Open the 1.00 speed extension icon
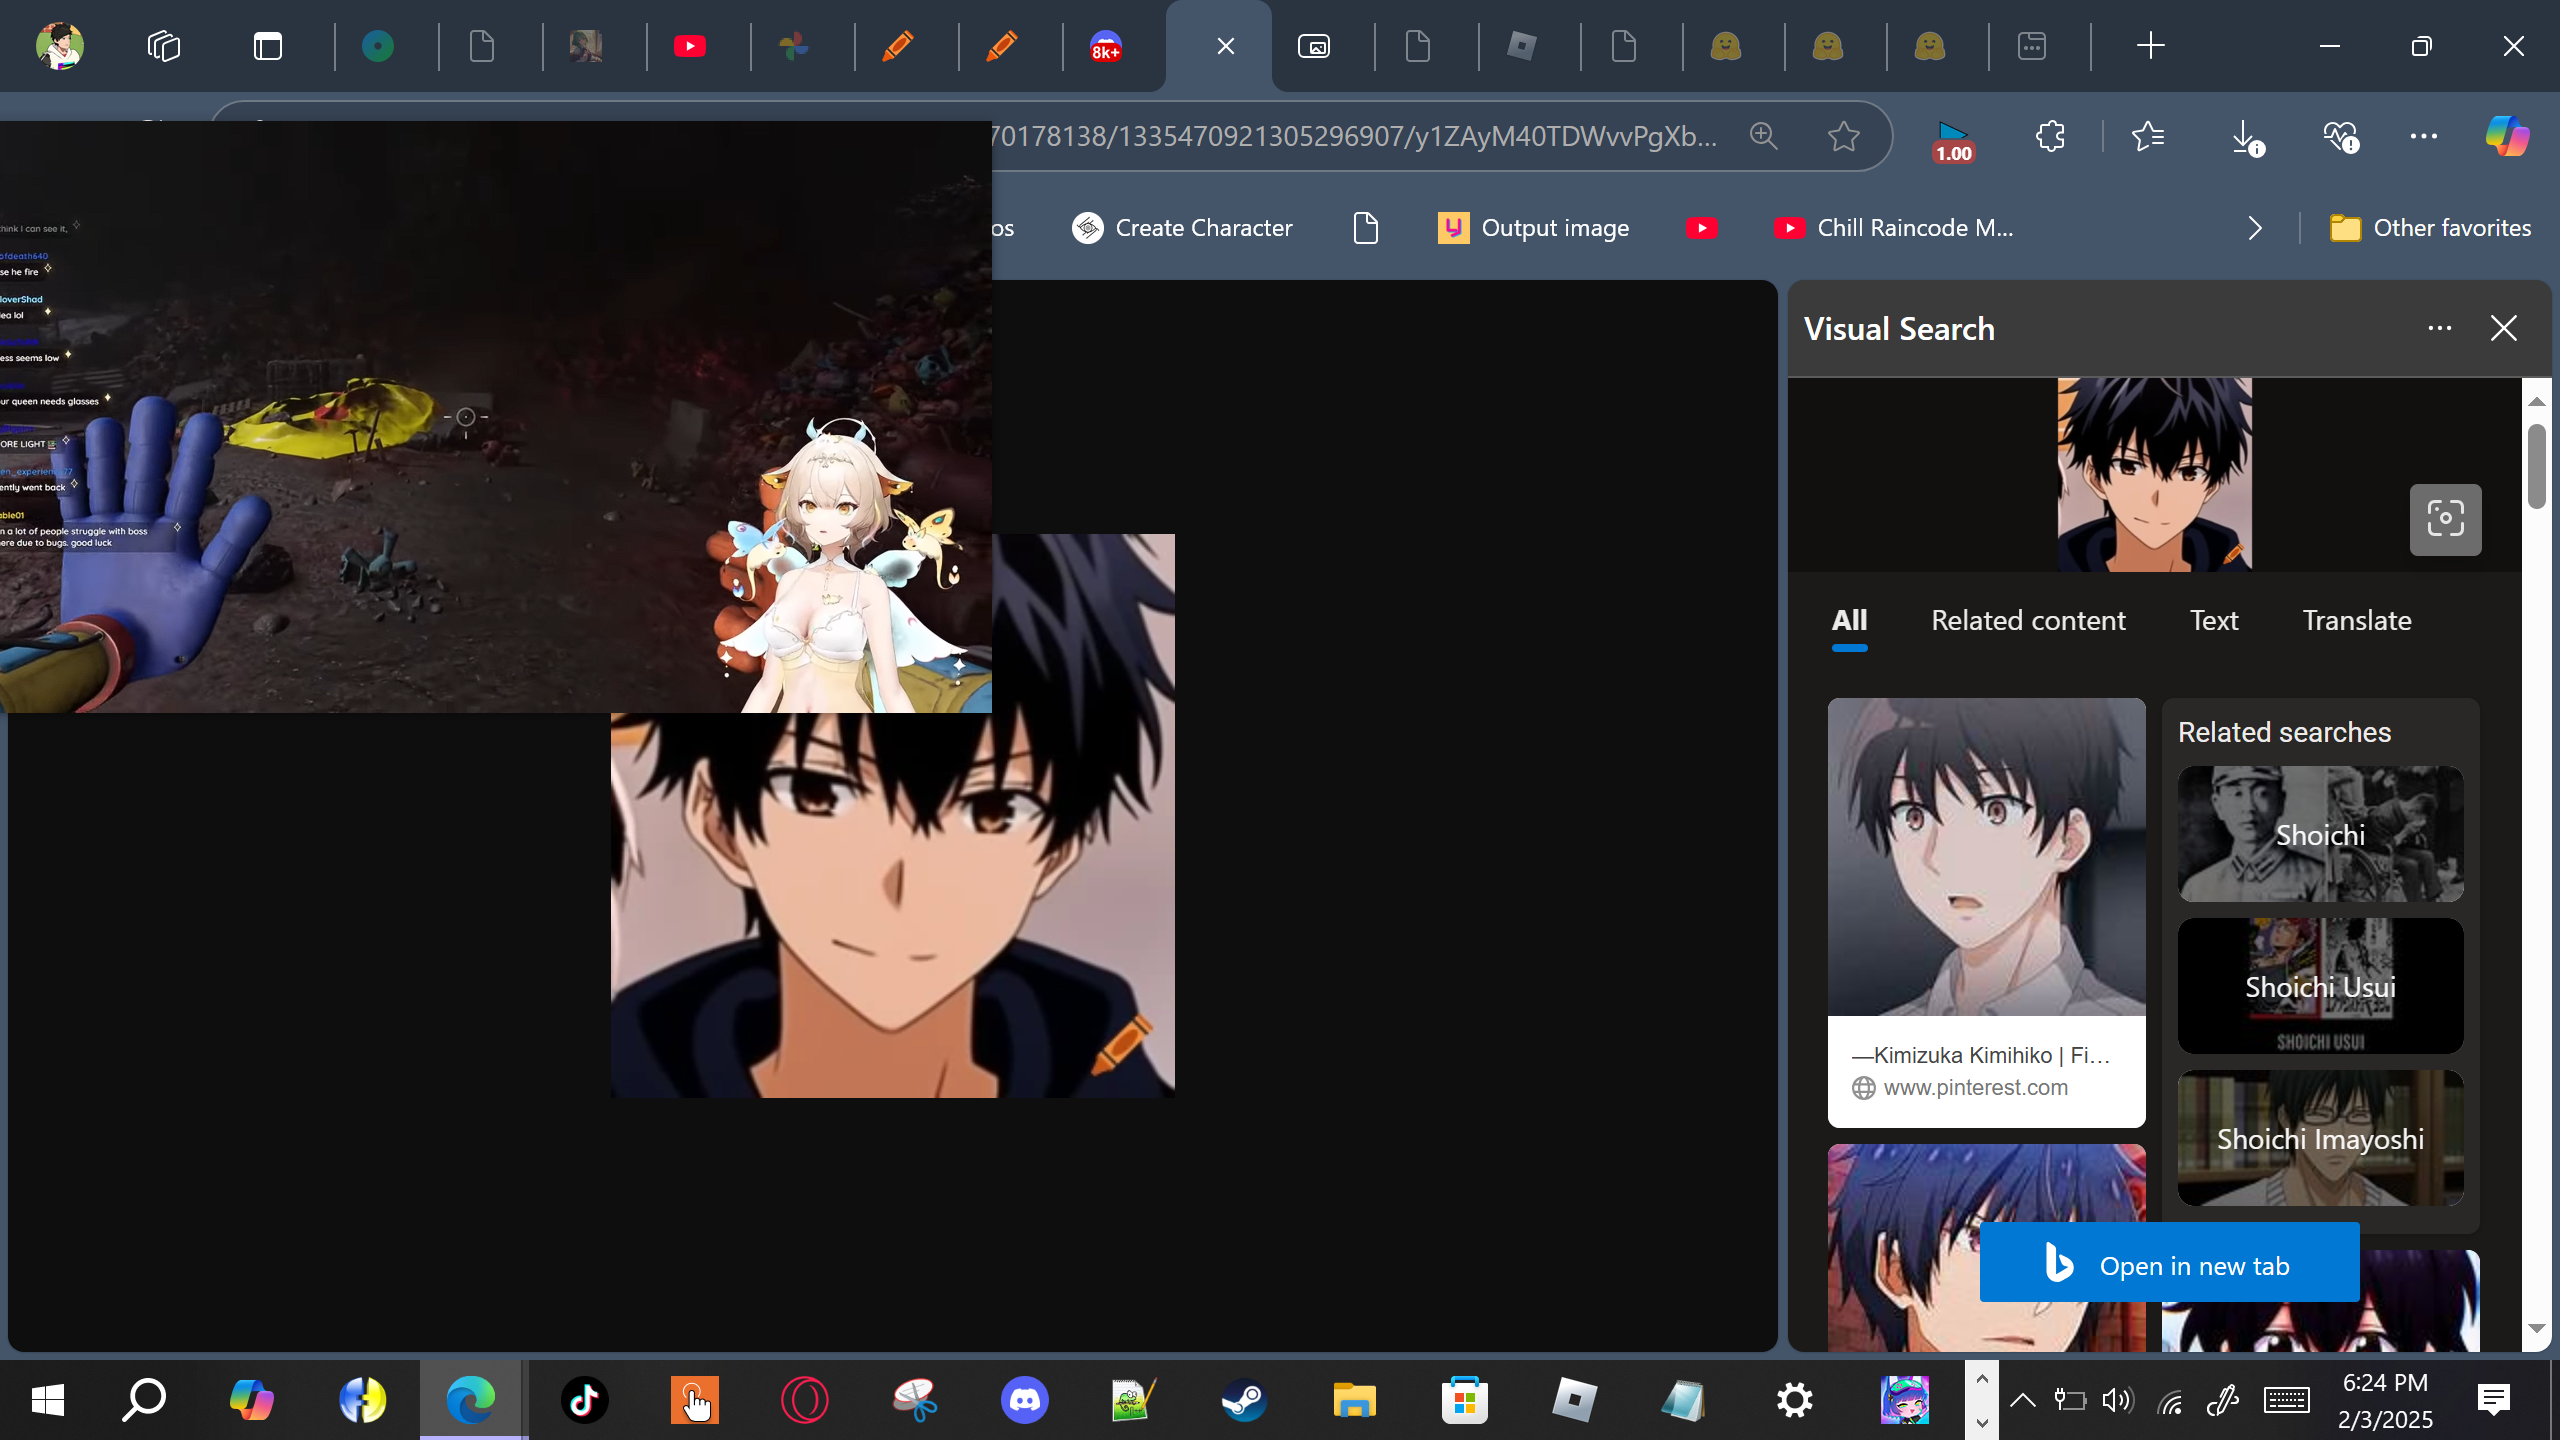The height and width of the screenshot is (1440, 2560). (x=1953, y=141)
